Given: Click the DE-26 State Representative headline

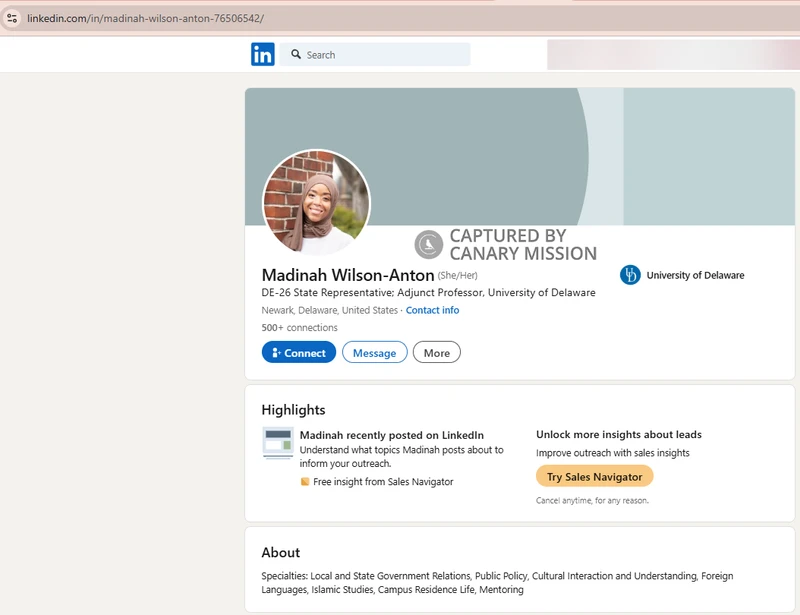Looking at the screenshot, I should 429,292.
